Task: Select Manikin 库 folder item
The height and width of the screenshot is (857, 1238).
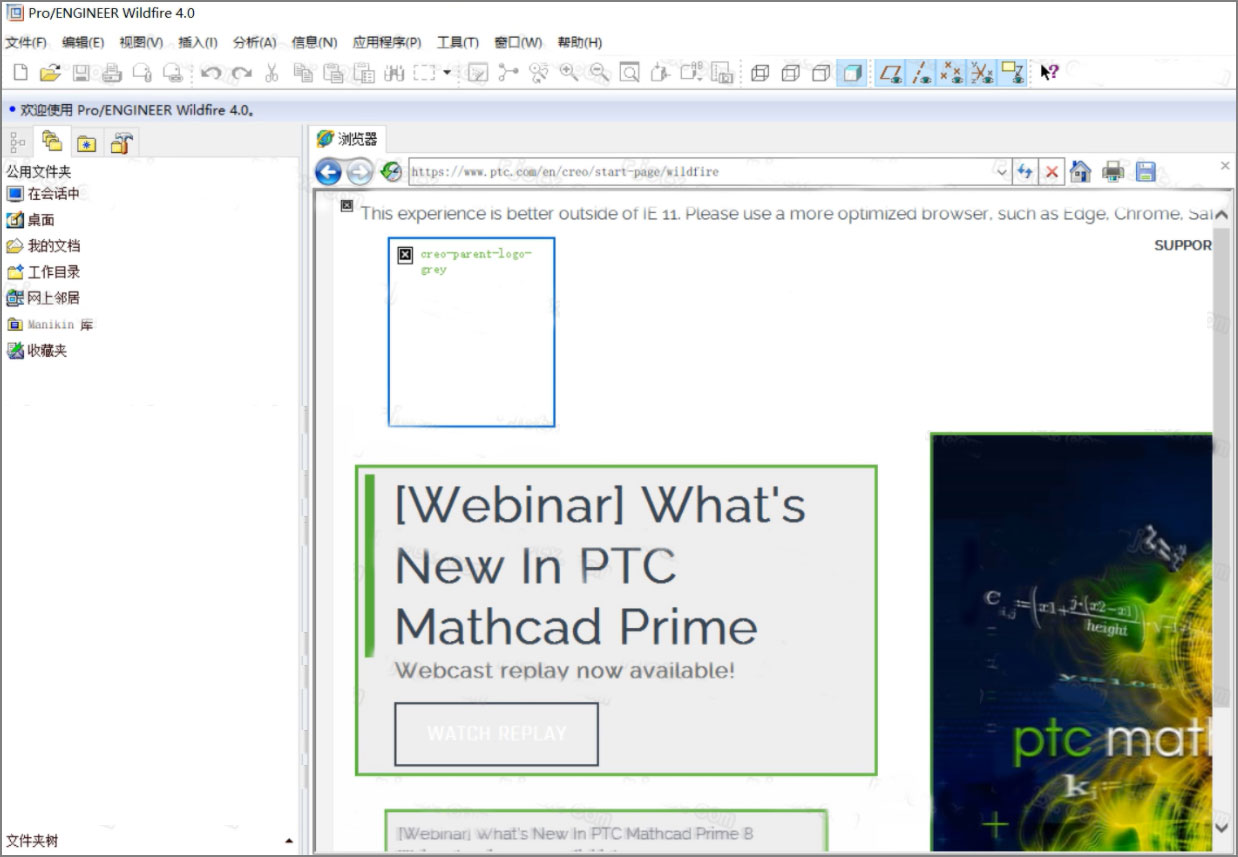Action: (x=50, y=325)
